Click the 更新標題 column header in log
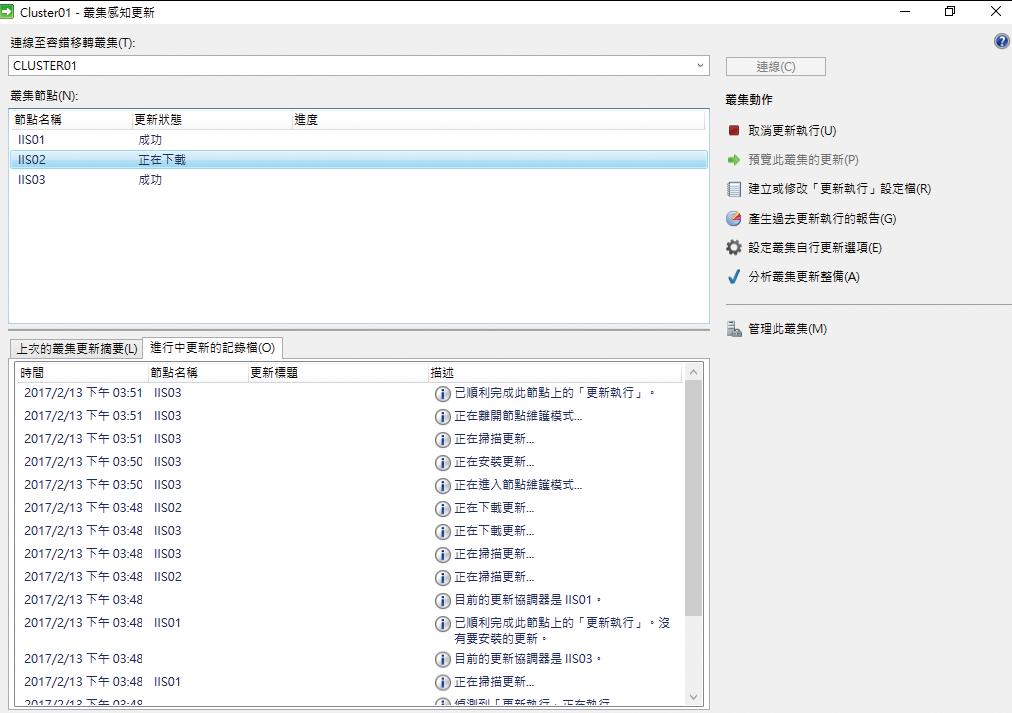The width and height of the screenshot is (1012, 713). coord(338,372)
